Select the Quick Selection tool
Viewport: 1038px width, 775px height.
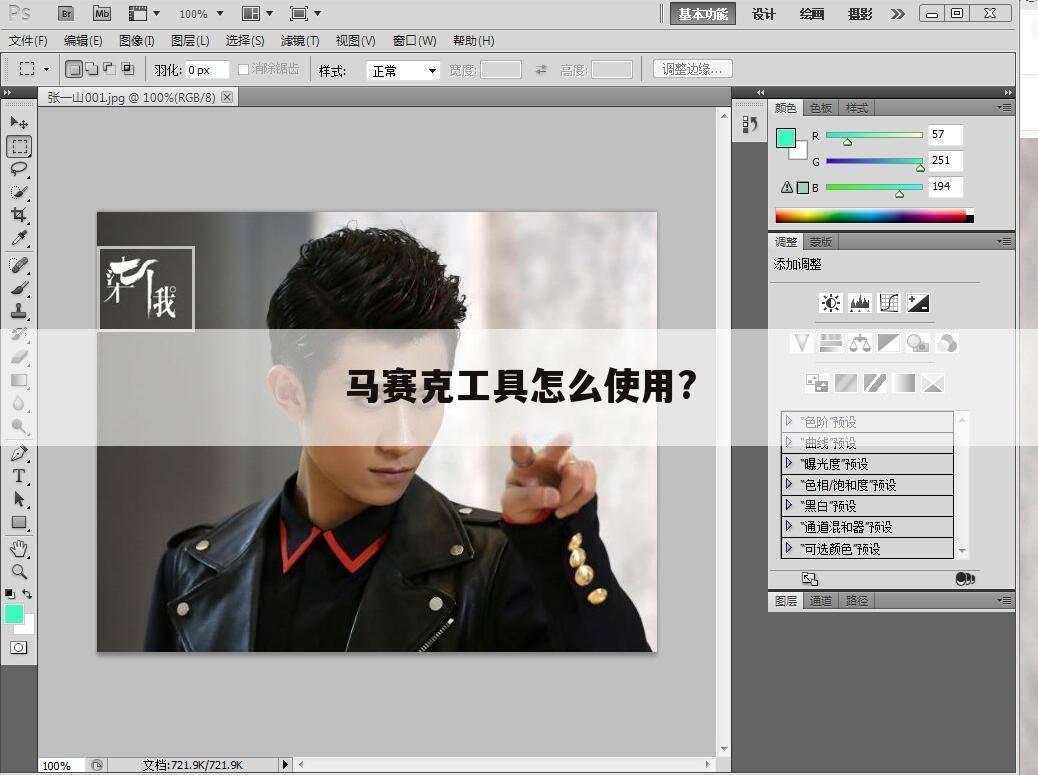point(19,192)
